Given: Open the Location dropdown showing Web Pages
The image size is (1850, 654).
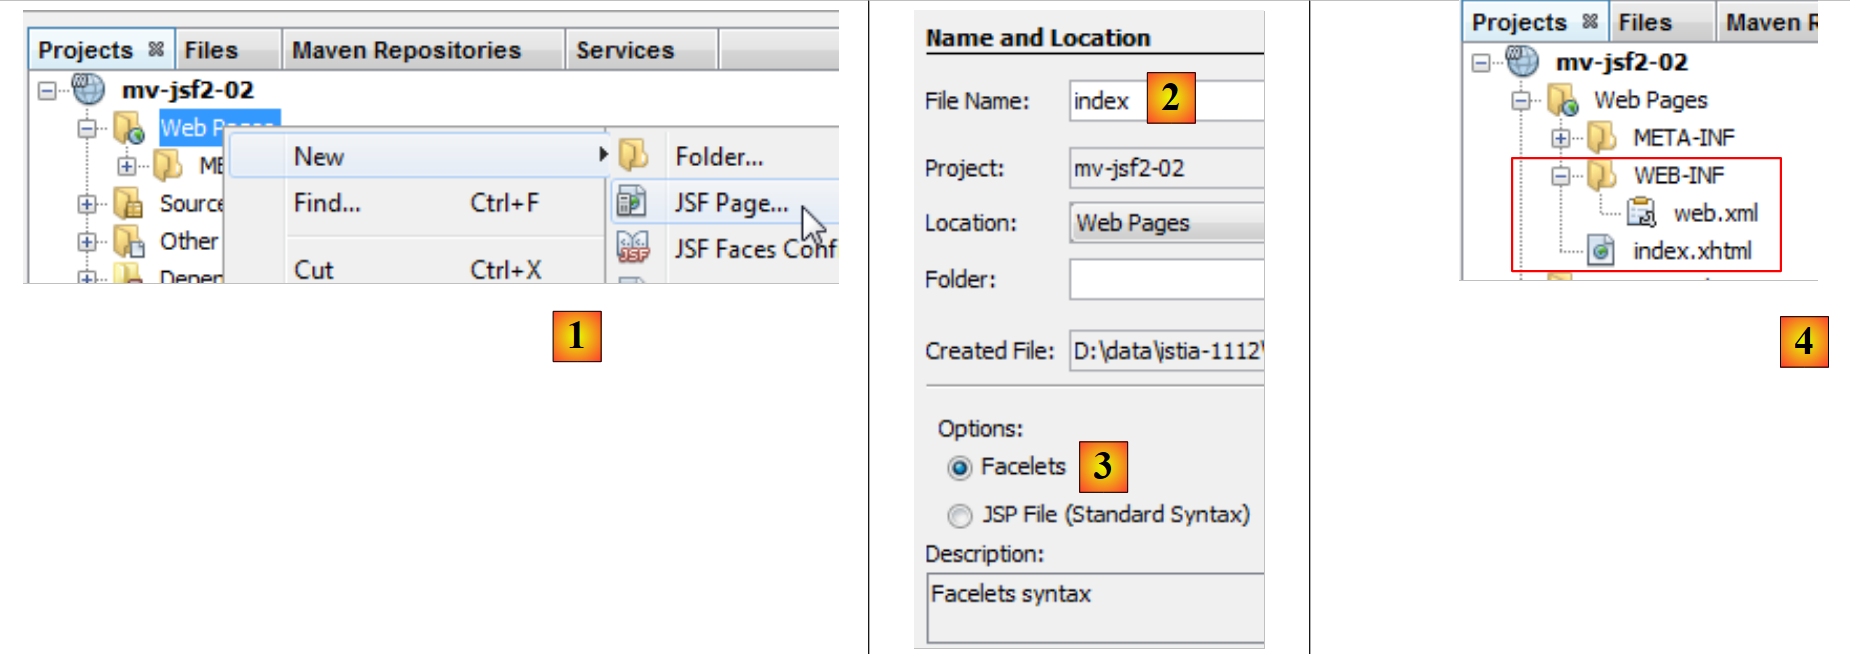Looking at the screenshot, I should tap(1166, 223).
